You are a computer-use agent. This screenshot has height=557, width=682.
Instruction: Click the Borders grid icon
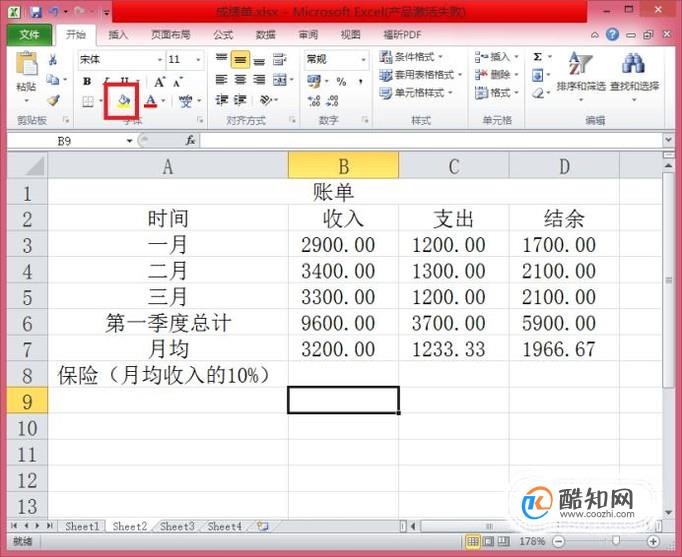(x=88, y=101)
